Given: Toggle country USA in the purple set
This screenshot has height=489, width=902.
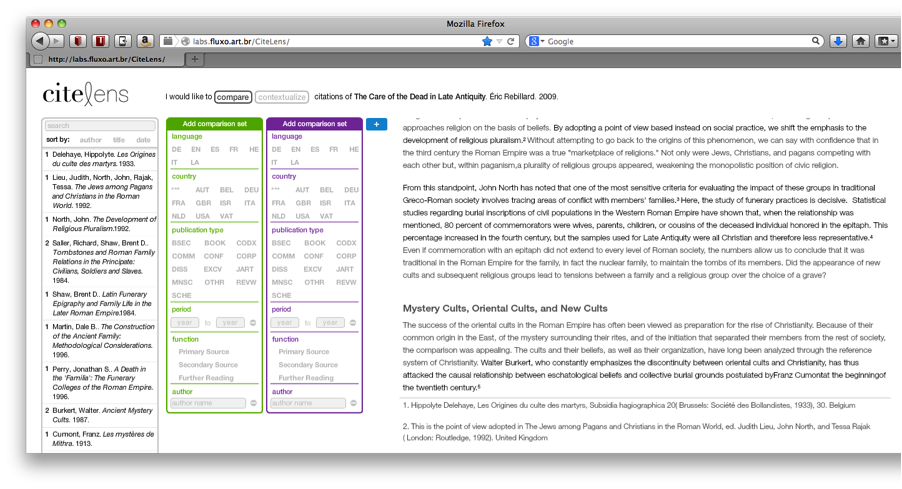Looking at the screenshot, I should click(303, 216).
